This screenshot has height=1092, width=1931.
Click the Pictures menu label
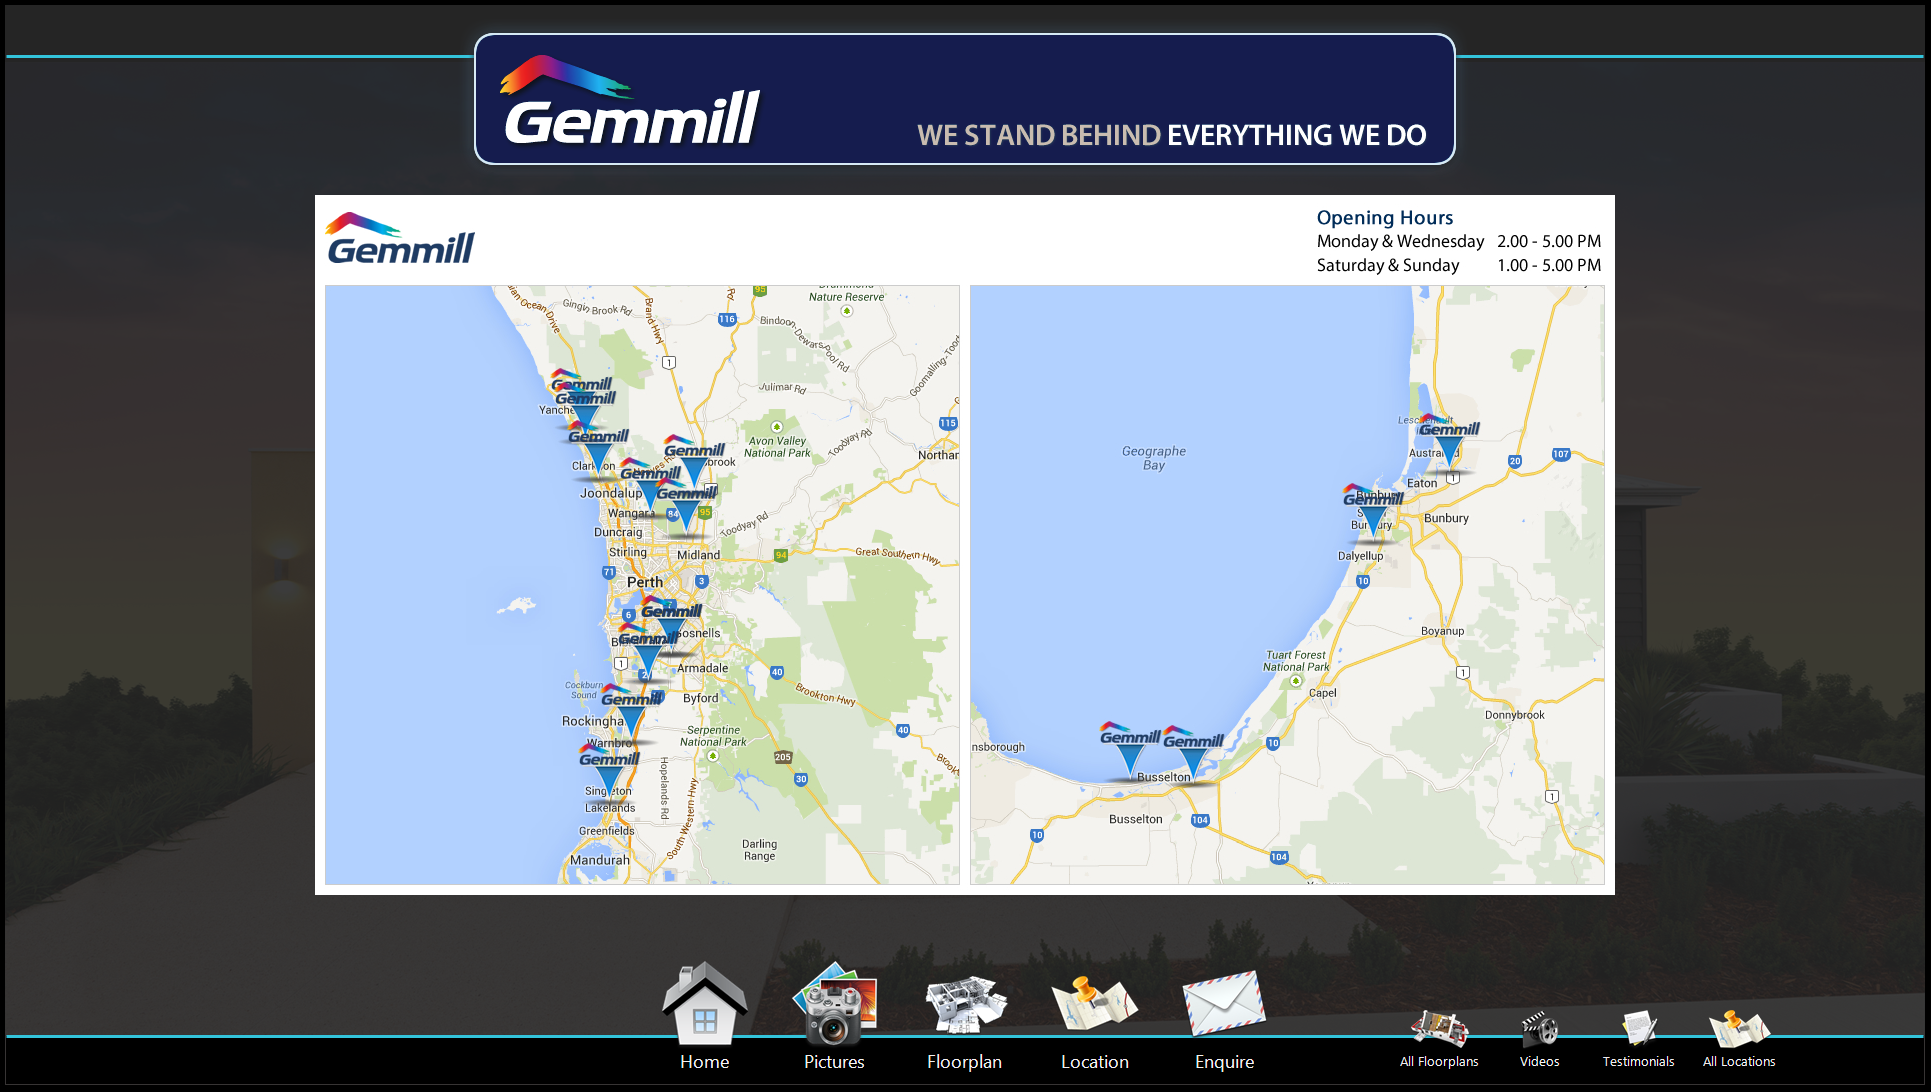point(834,1062)
